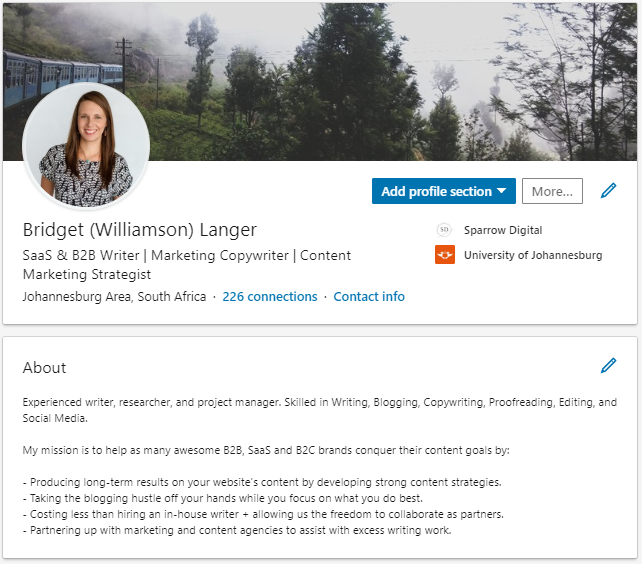Click the University of Johannesburg logo icon

pyautogui.click(x=445, y=255)
